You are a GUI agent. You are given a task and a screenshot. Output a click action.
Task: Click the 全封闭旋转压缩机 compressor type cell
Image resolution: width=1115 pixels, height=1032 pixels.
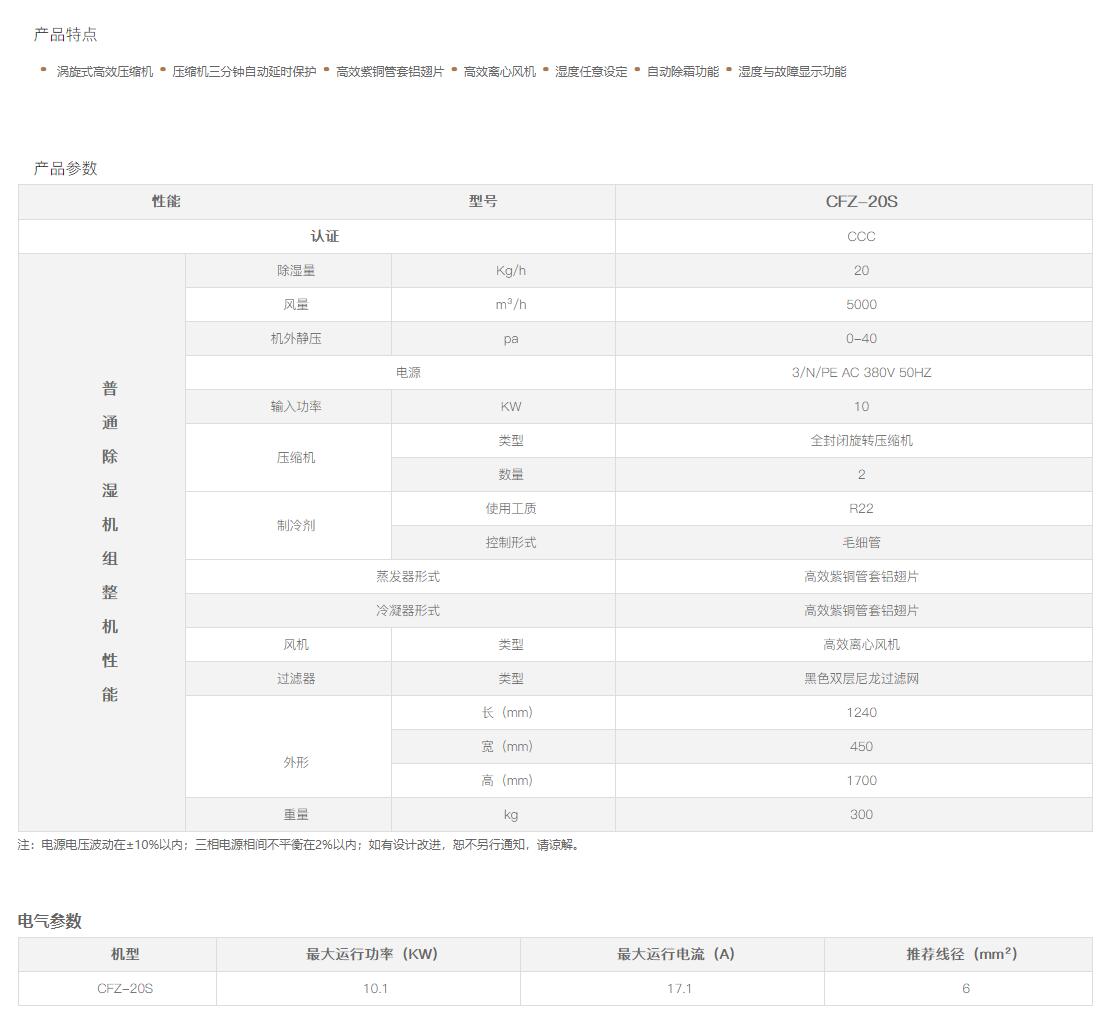[x=861, y=441]
